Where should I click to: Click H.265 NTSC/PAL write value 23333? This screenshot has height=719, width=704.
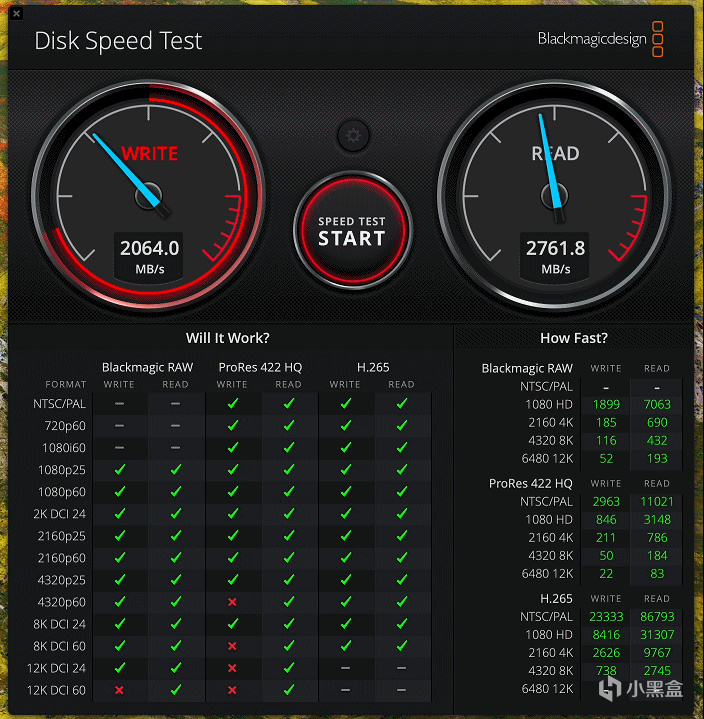coord(606,617)
